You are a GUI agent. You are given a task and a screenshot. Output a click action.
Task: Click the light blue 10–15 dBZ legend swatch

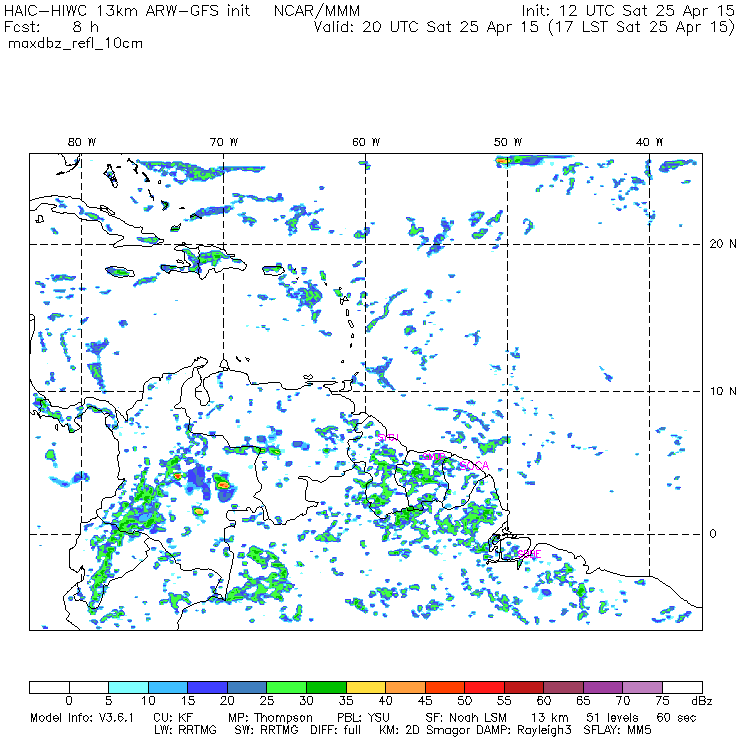(168, 687)
